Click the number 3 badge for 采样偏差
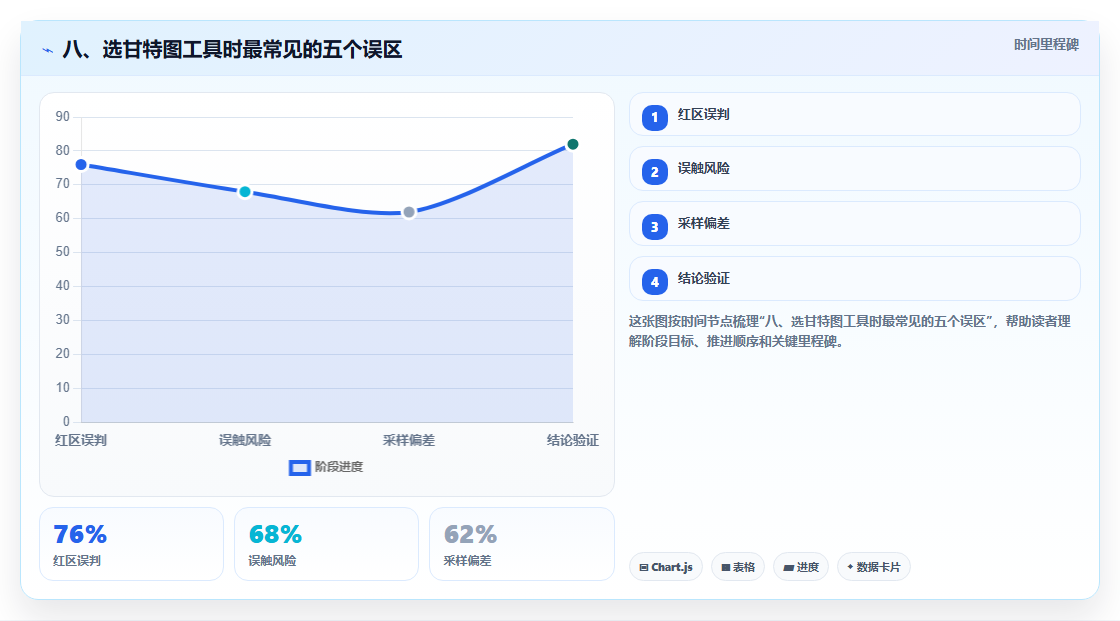This screenshot has width=1120, height=621. point(654,227)
